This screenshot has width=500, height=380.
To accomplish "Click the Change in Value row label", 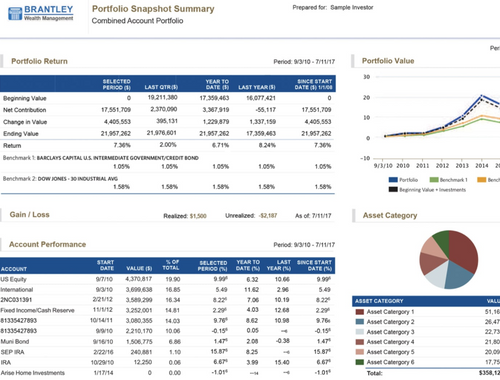I will pos(25,122).
